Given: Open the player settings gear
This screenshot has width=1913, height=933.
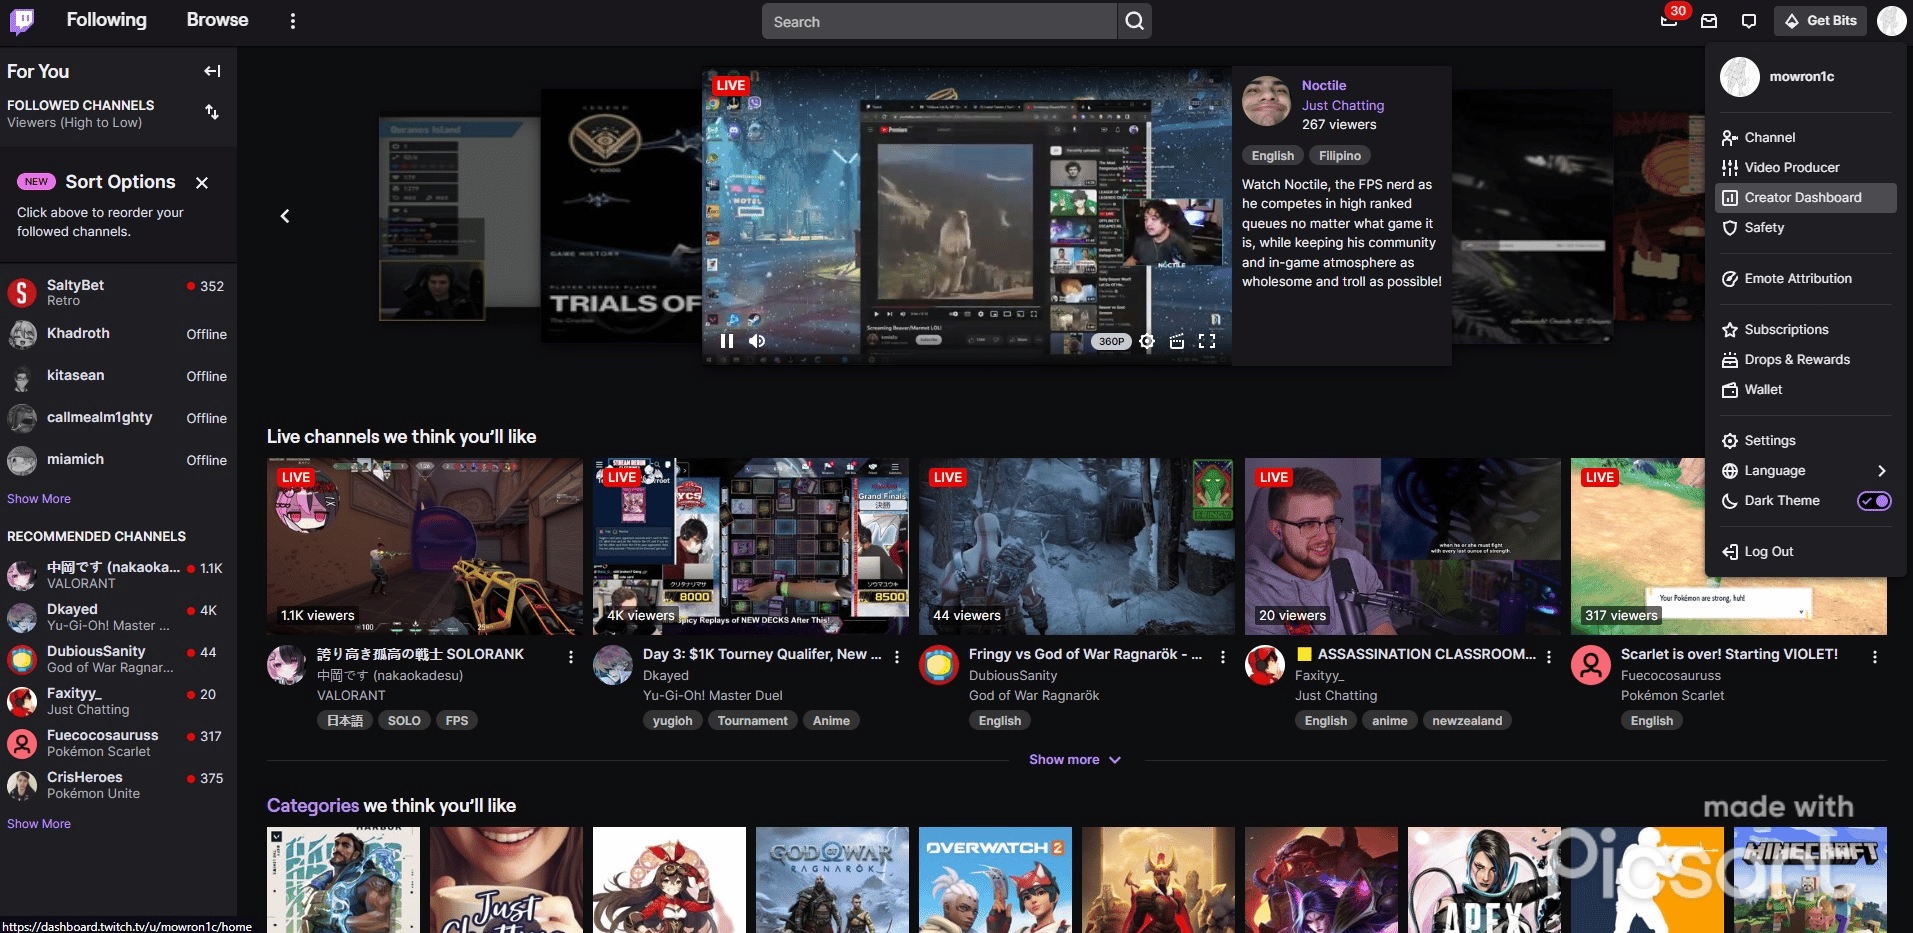Looking at the screenshot, I should (1147, 341).
